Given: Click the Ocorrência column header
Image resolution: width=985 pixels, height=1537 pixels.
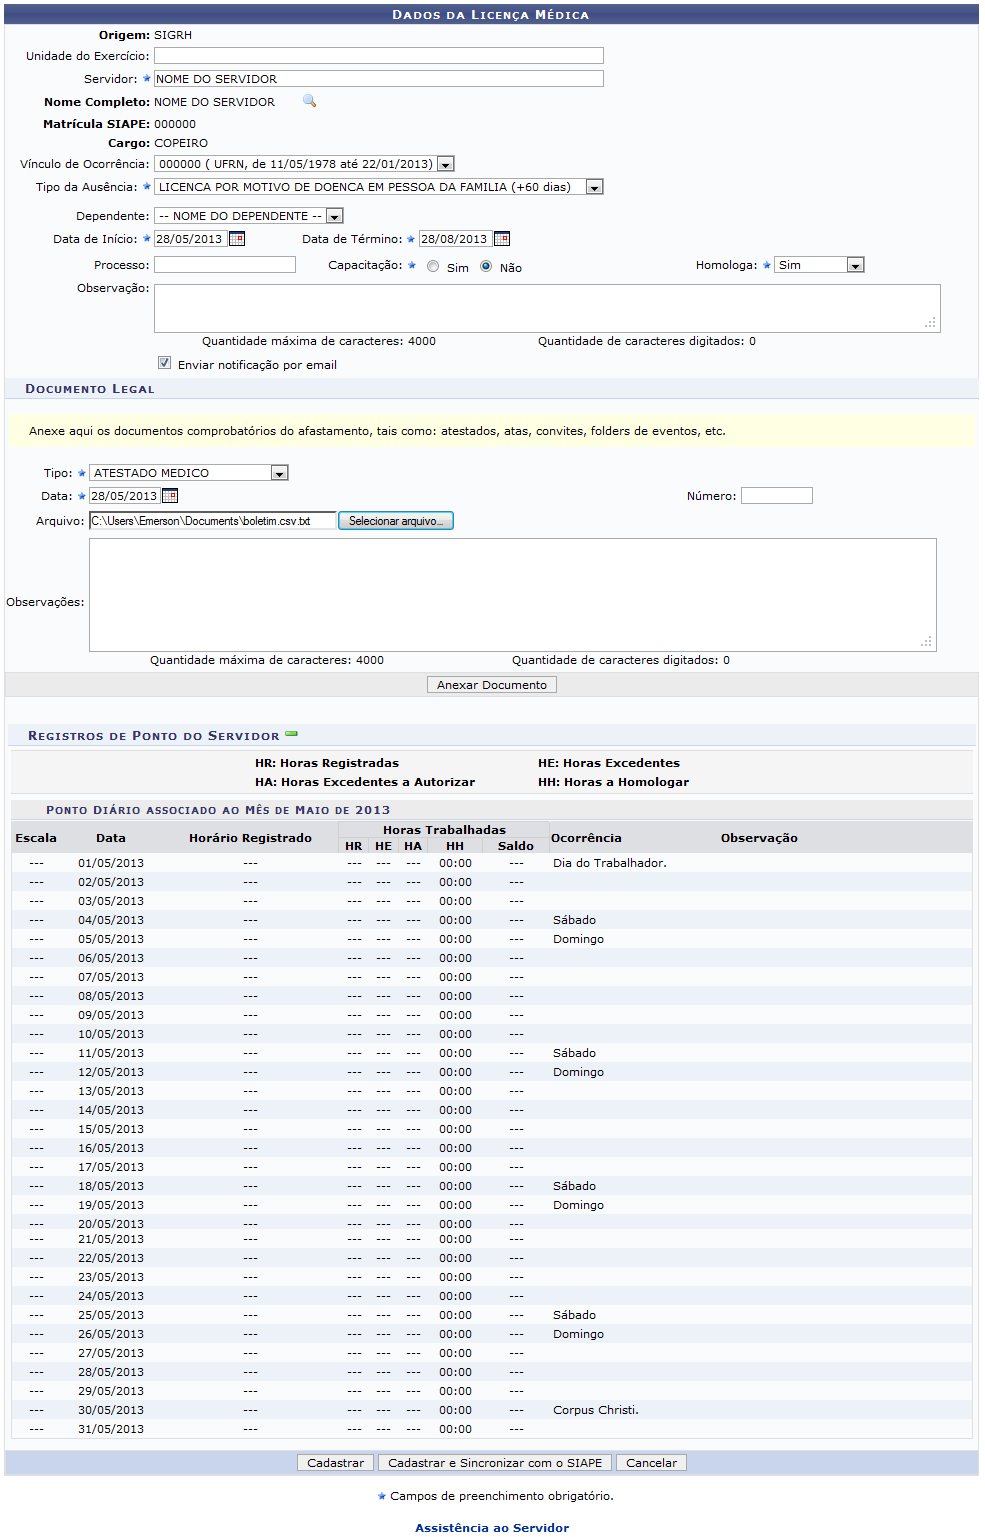Looking at the screenshot, I should (586, 838).
